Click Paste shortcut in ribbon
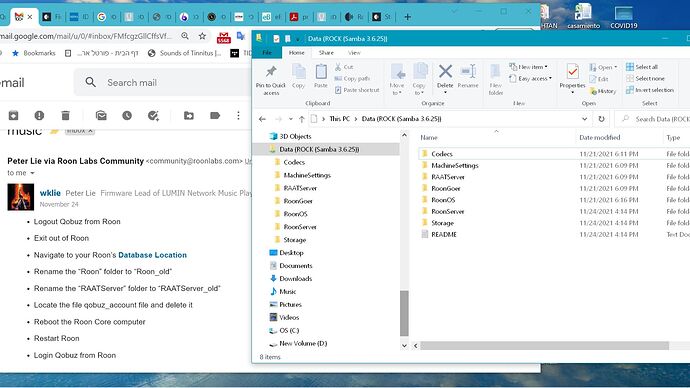This screenshot has height=388, width=690. pos(357,90)
